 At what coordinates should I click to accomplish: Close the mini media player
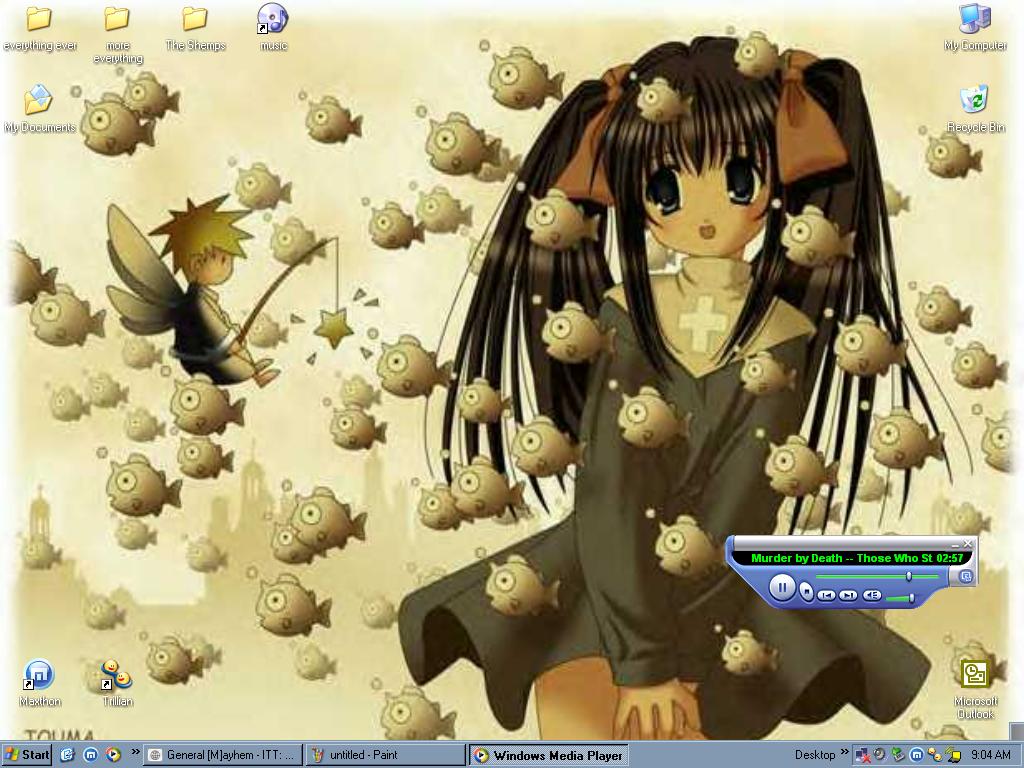[967, 543]
